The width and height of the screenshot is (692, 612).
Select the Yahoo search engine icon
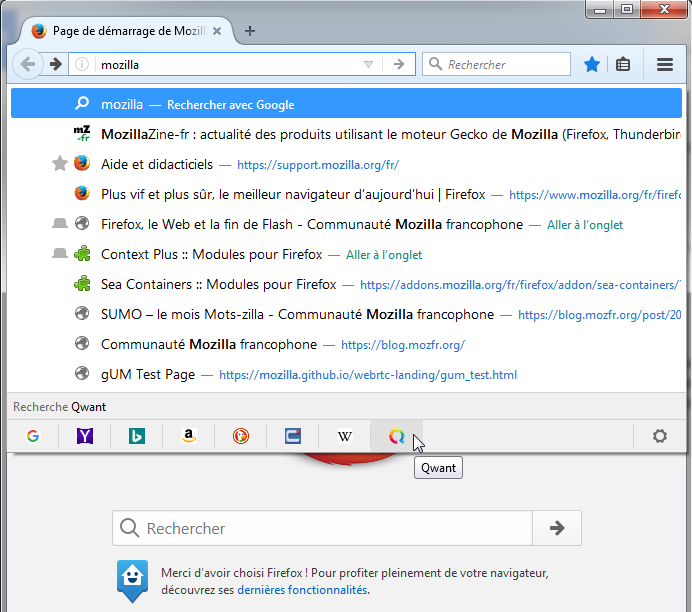pyautogui.click(x=85, y=436)
